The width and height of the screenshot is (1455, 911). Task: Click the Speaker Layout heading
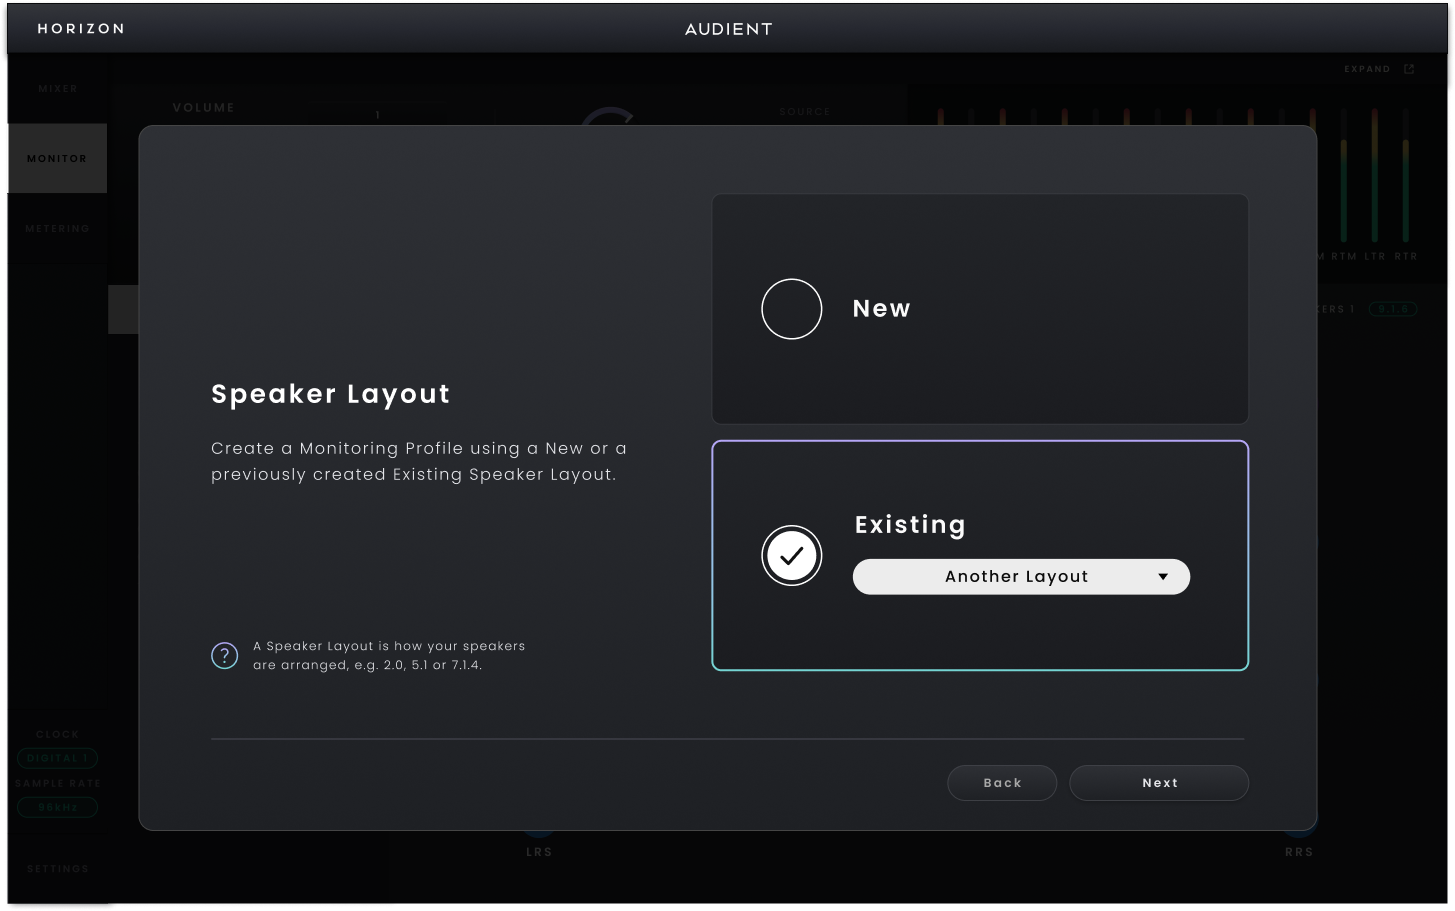(x=331, y=395)
